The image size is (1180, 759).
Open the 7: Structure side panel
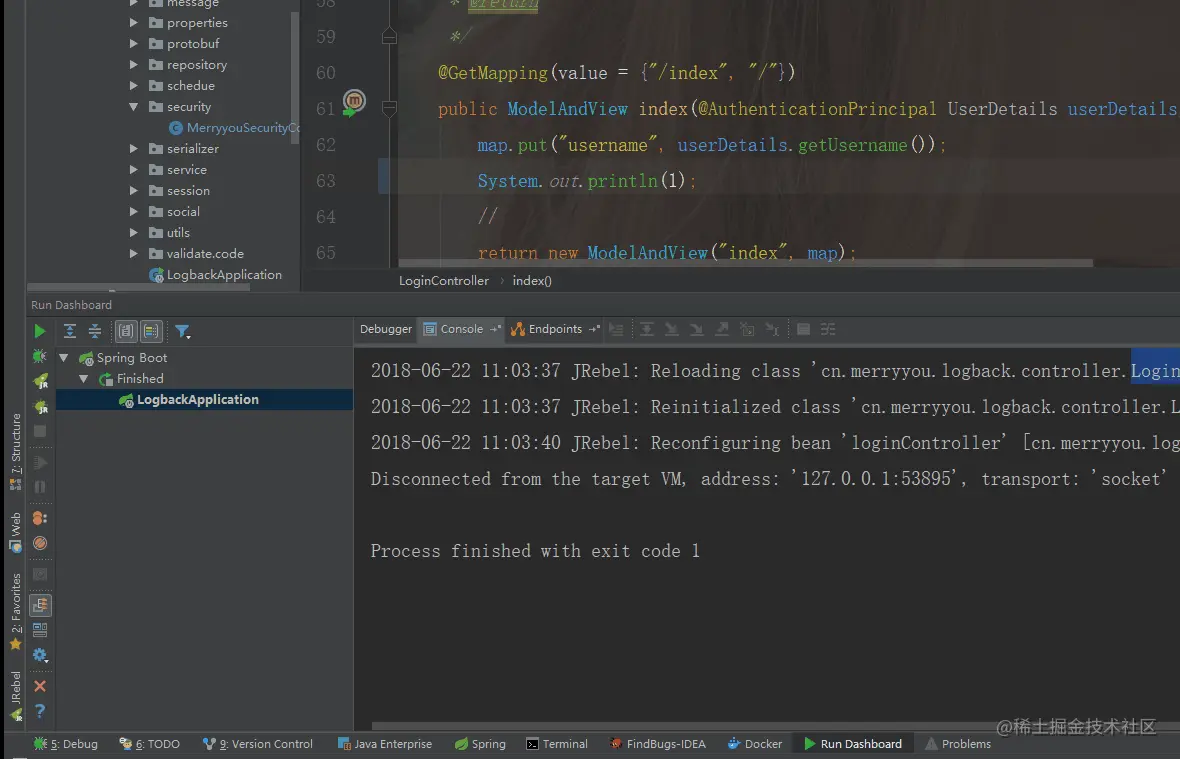coord(15,451)
